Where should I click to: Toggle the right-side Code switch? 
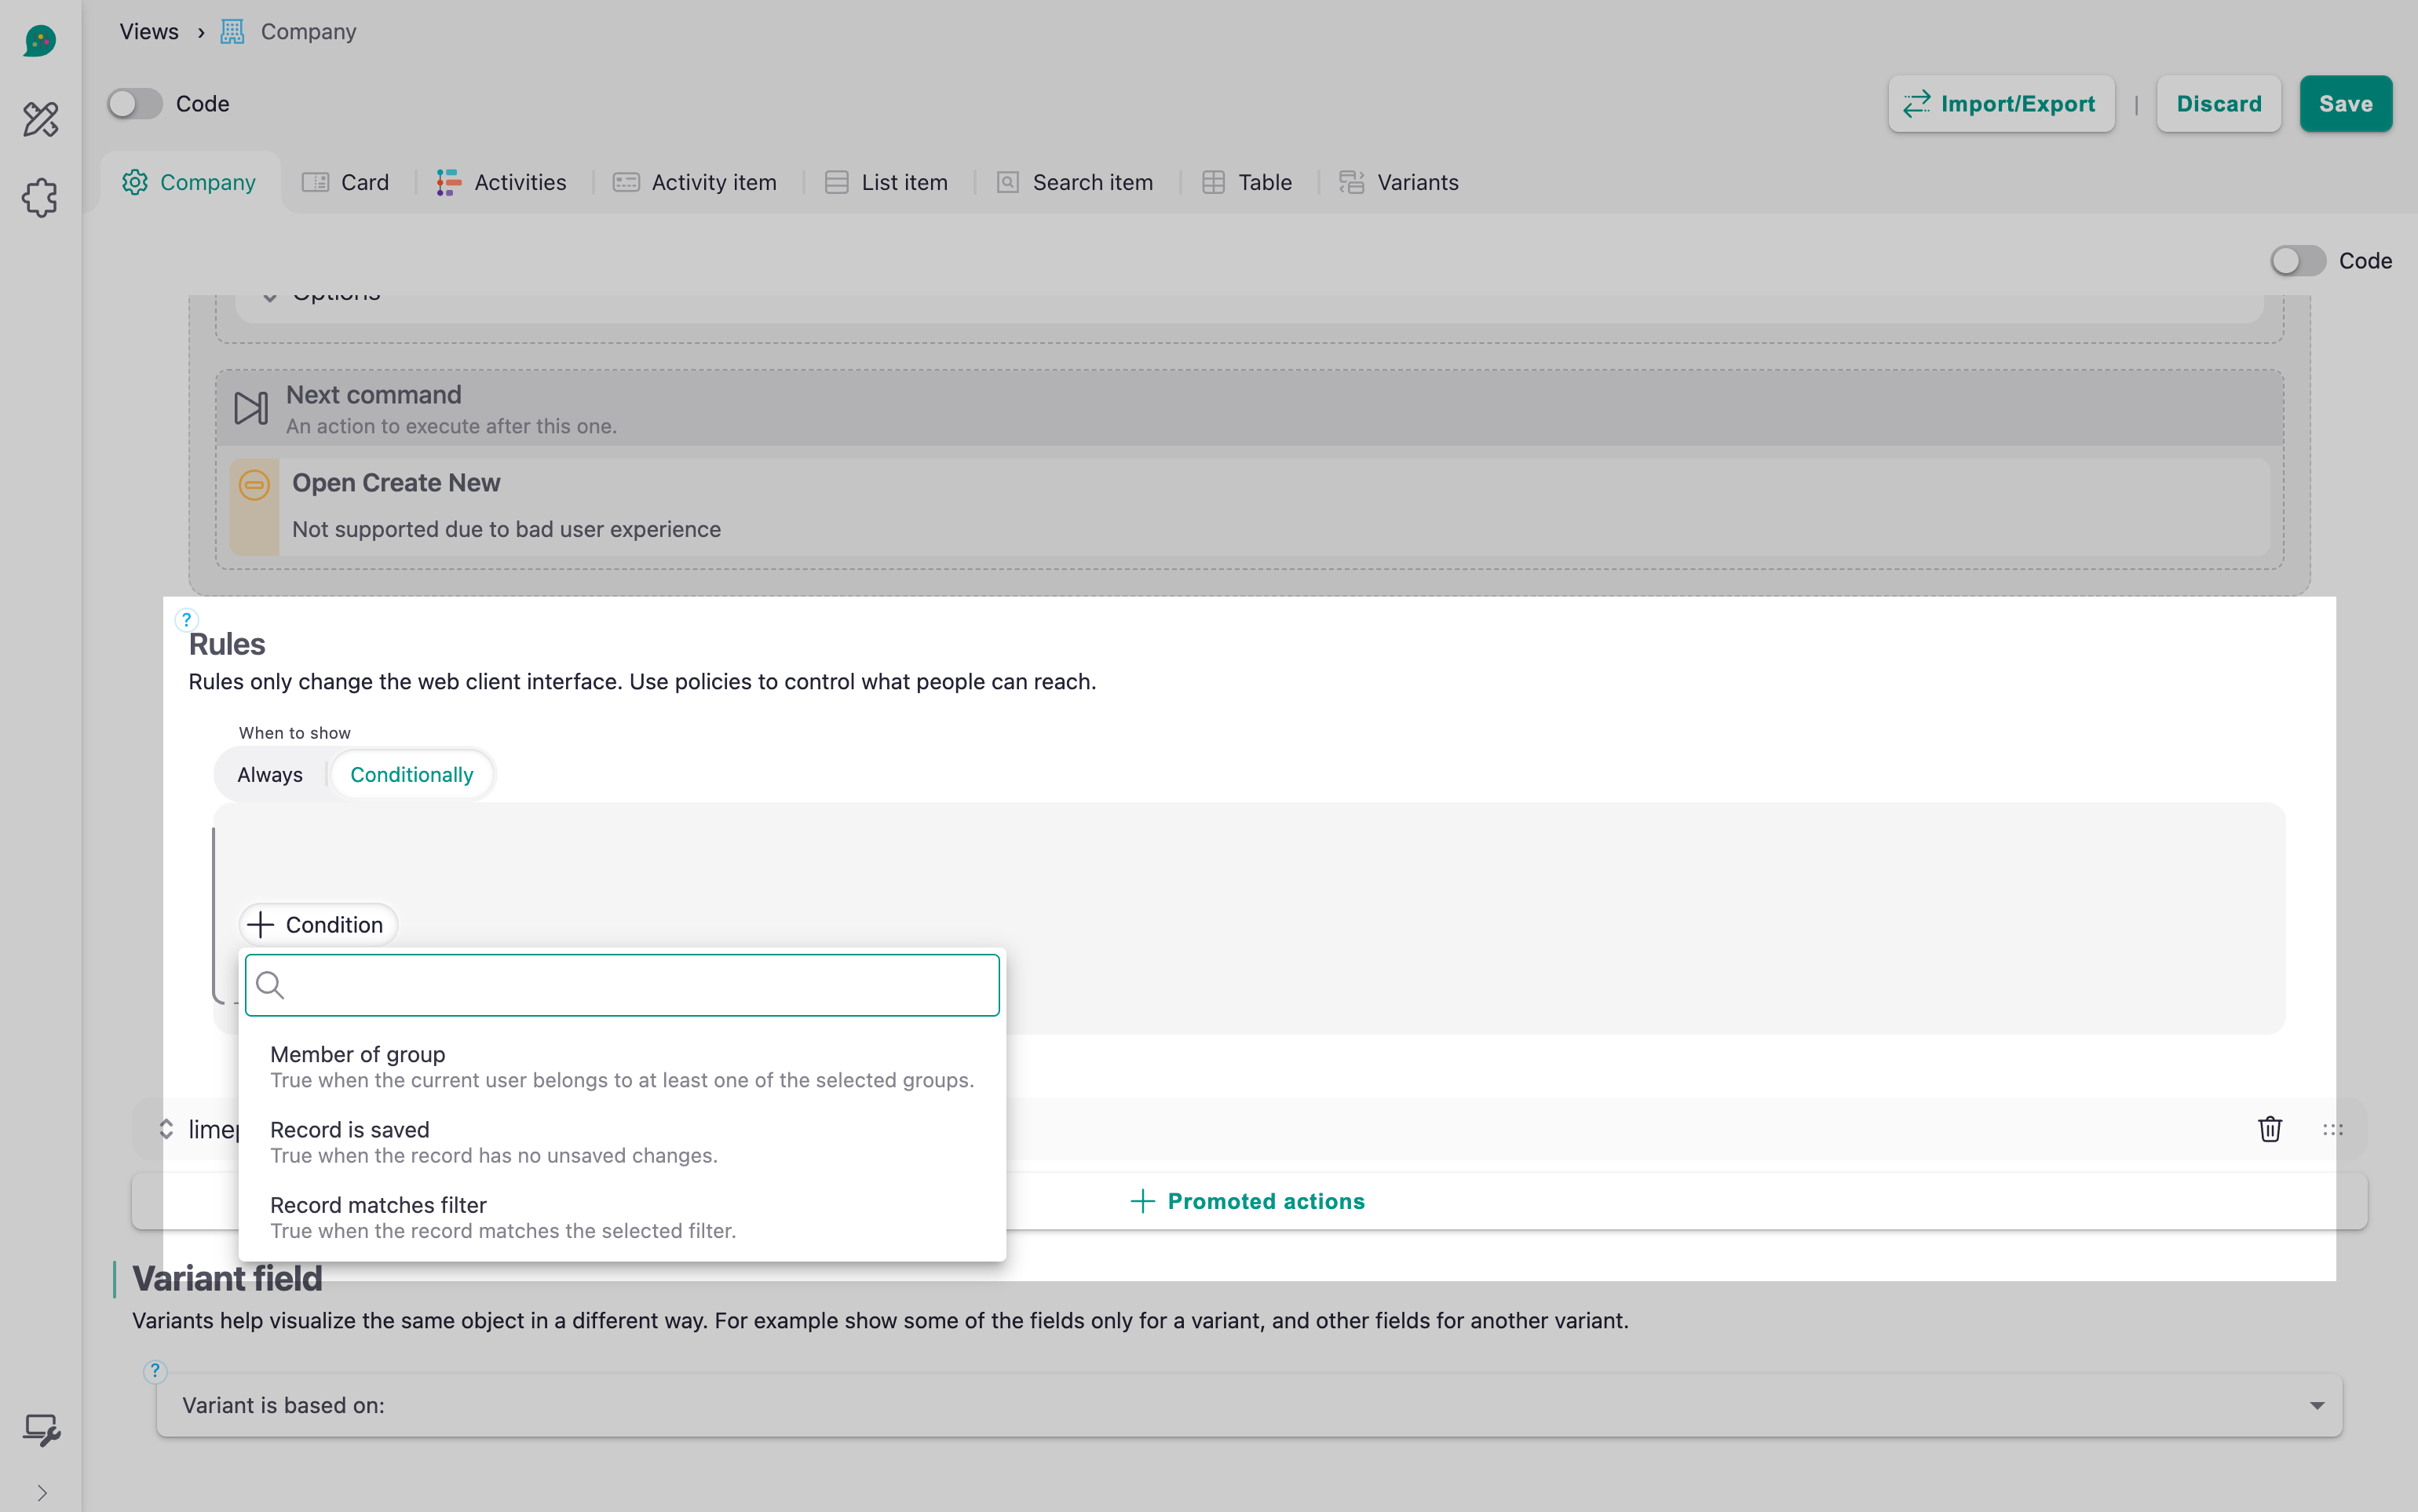[2297, 261]
